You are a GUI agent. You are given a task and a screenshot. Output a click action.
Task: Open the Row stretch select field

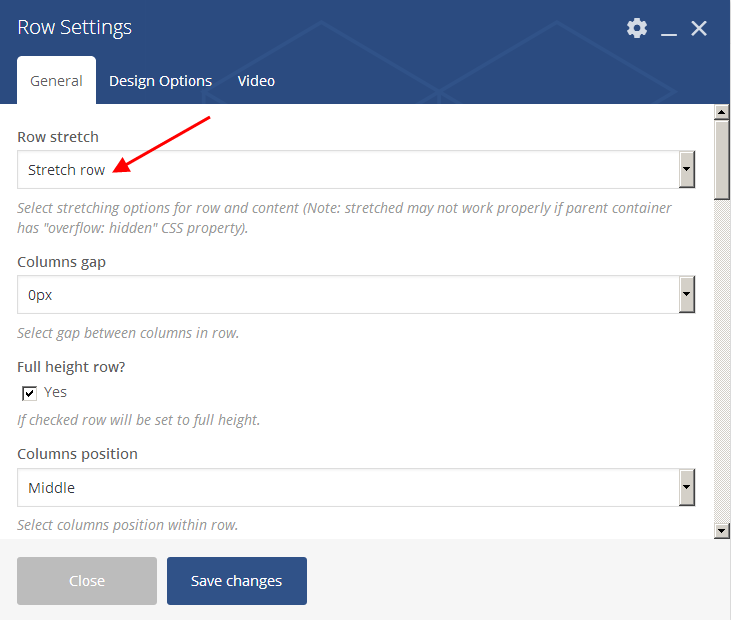(x=347, y=170)
